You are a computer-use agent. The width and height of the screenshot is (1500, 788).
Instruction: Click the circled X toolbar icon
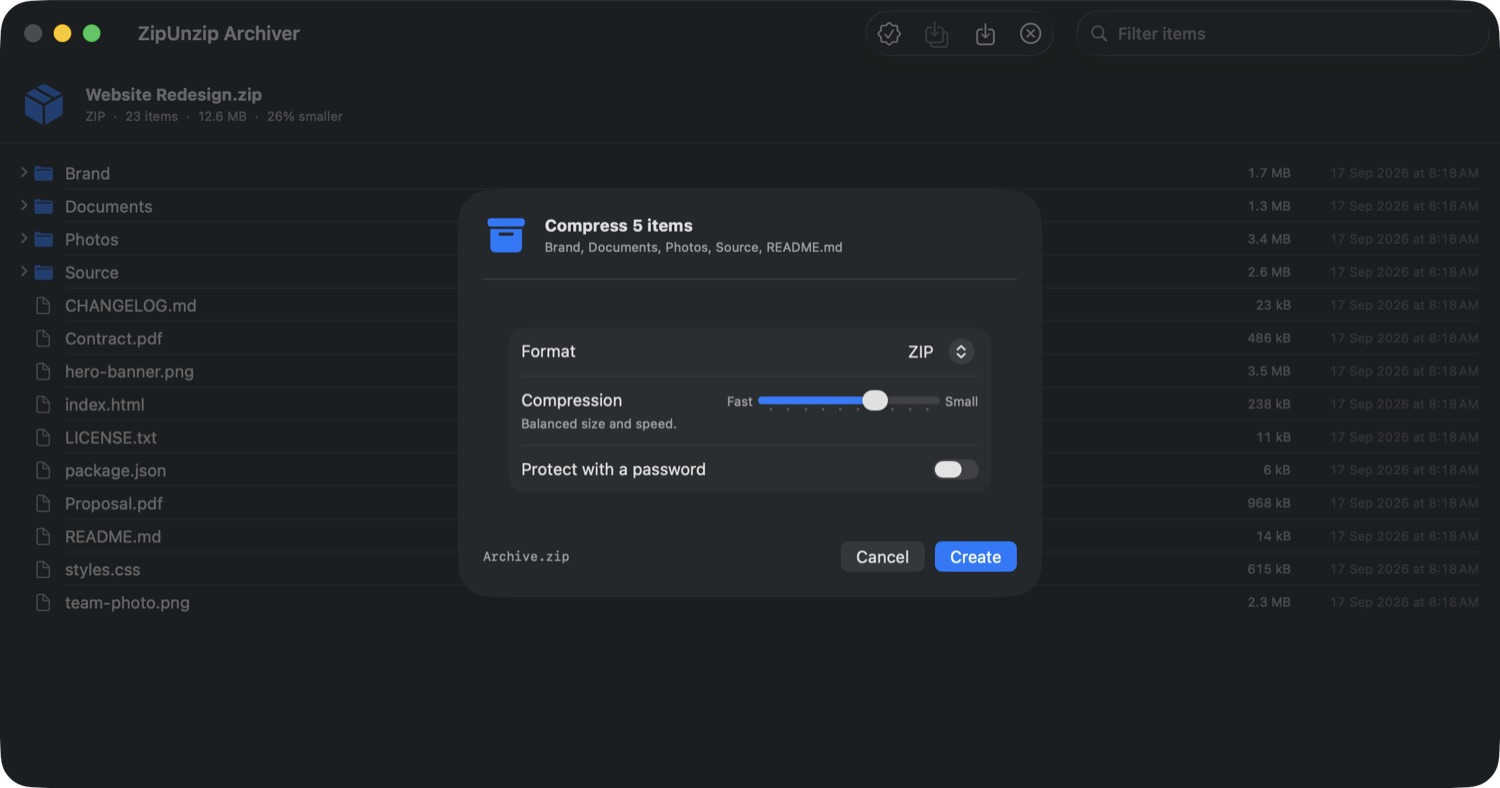coord(1031,34)
